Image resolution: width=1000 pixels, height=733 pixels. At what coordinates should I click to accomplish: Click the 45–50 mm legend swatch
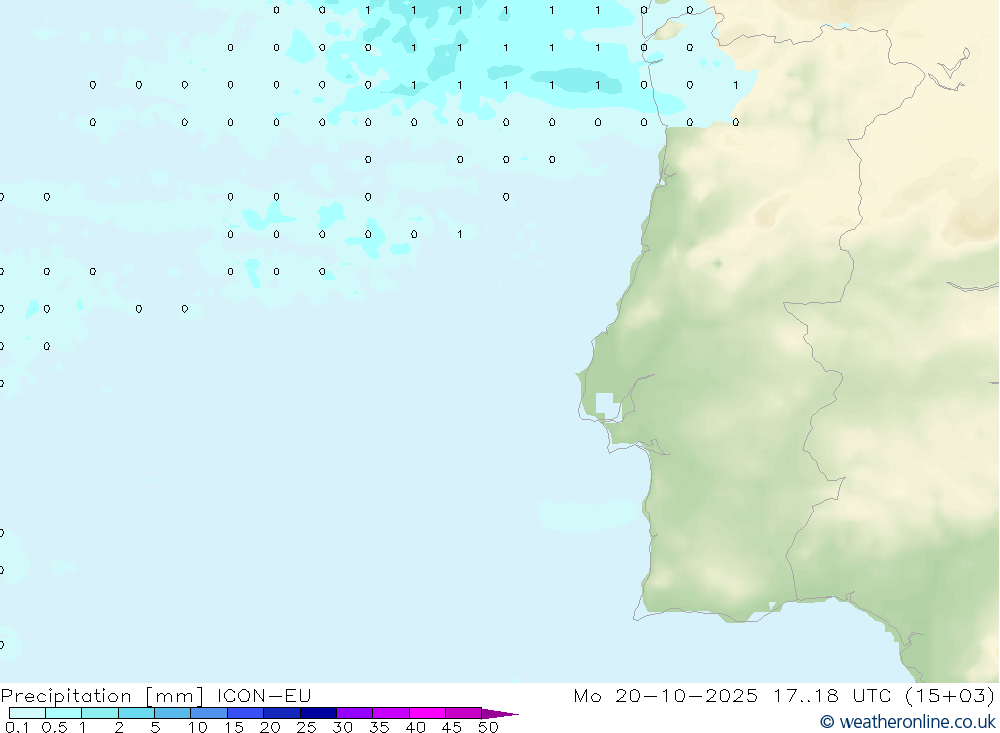463,713
